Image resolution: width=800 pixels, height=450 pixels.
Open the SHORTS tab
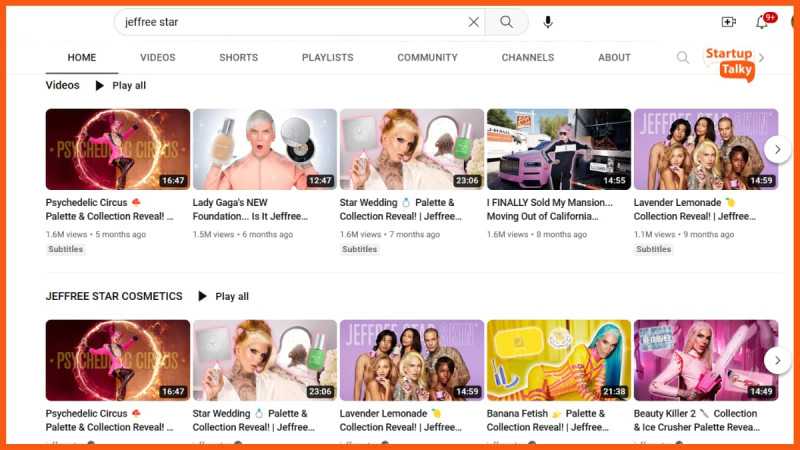238,57
